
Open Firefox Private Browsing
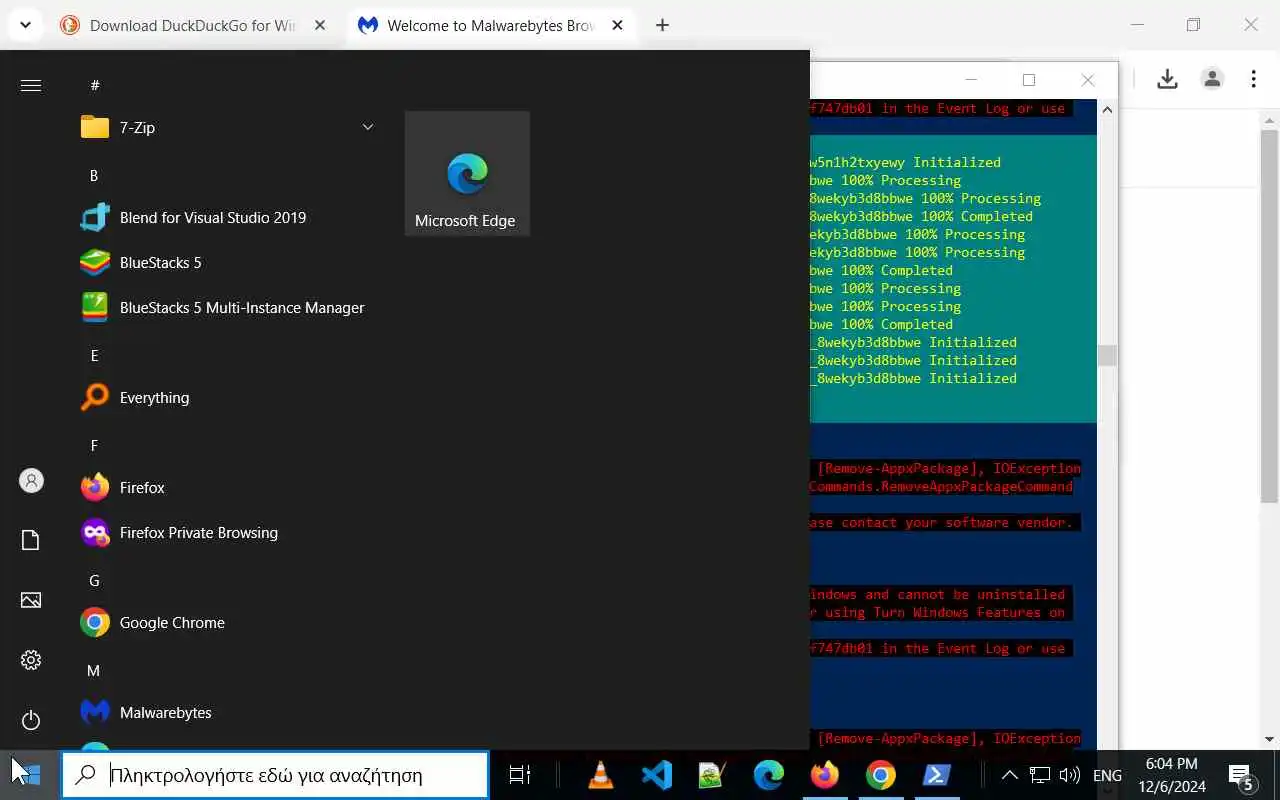tap(228, 532)
